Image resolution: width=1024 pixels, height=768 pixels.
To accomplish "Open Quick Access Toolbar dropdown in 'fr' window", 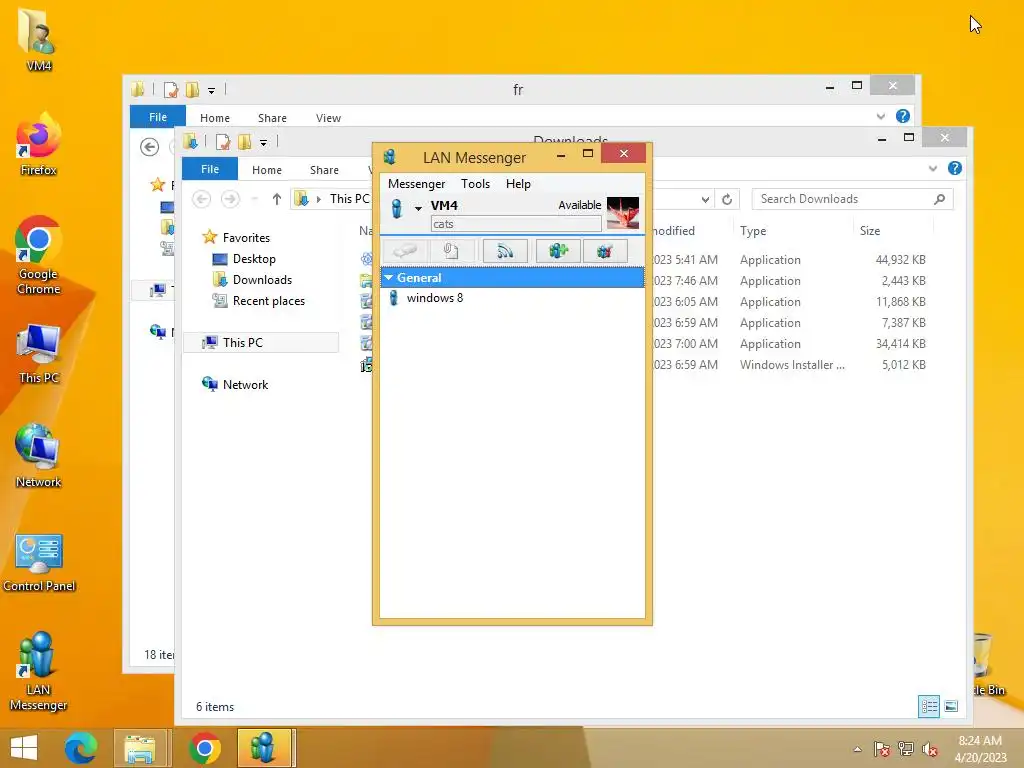I will [x=211, y=90].
